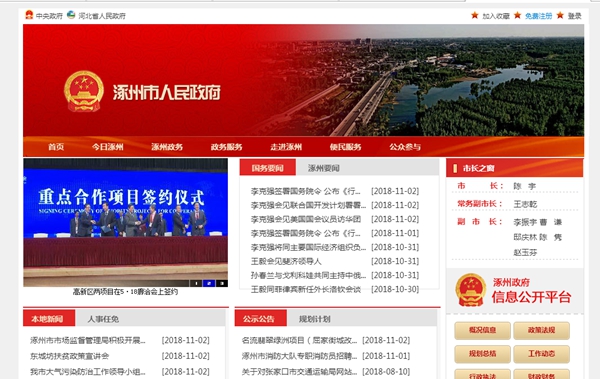Click the star icon beside 免费注册
The image size is (600, 379).
517,15
